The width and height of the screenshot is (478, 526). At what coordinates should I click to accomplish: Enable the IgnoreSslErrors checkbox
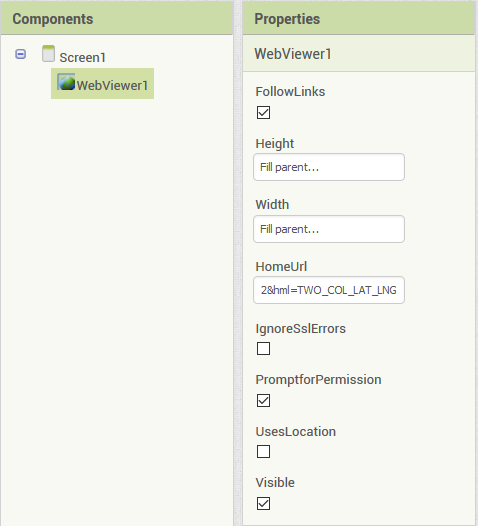point(263,349)
